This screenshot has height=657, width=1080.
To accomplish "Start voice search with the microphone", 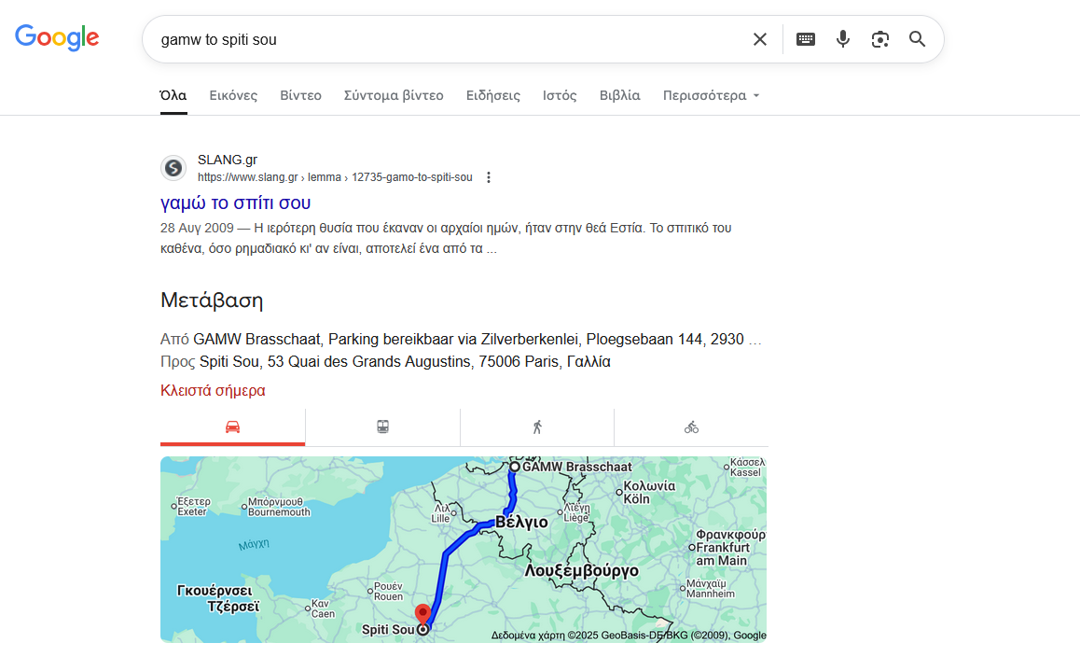I will tap(843, 39).
